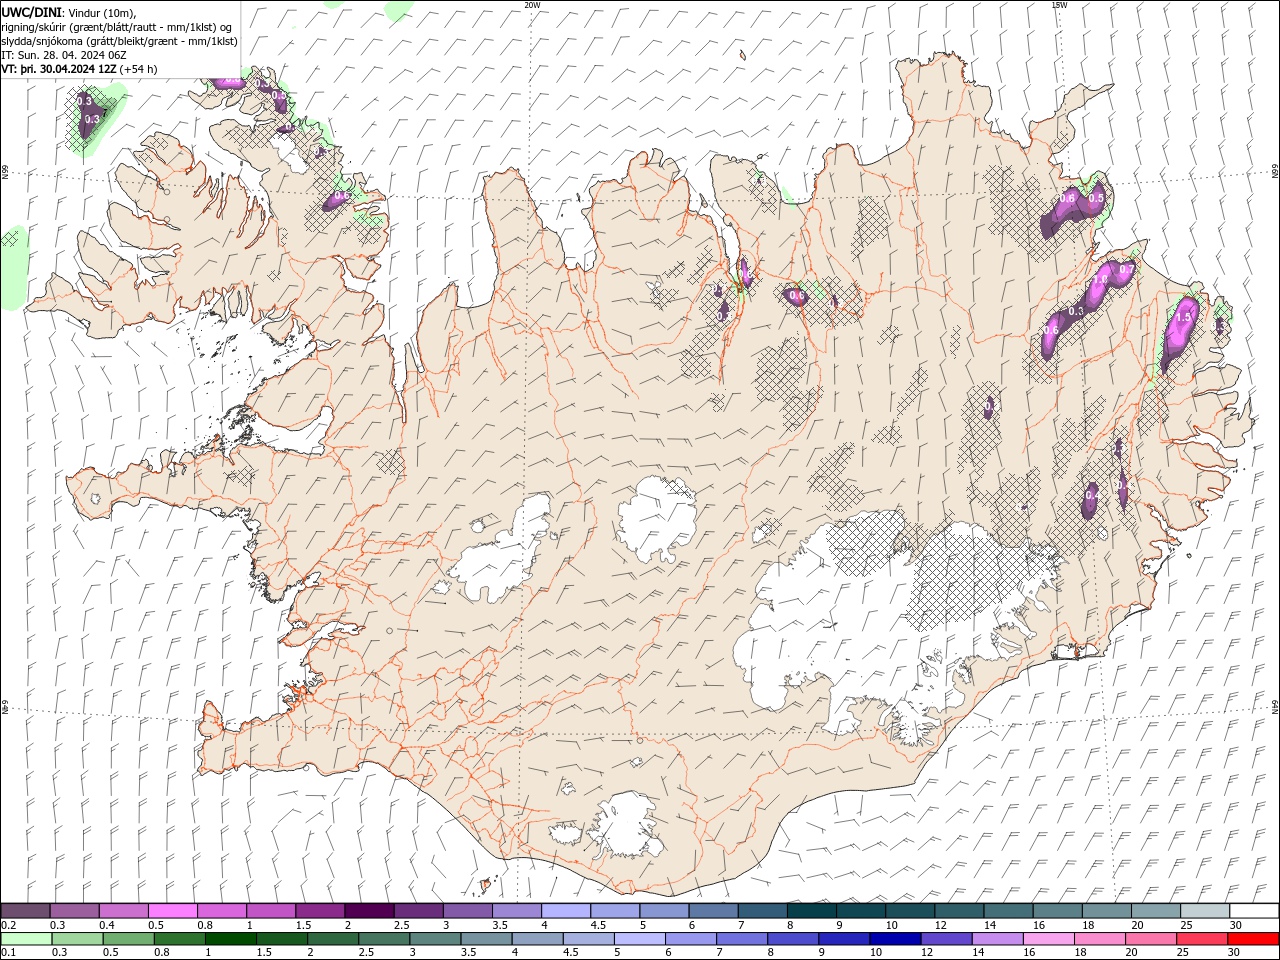Click the 30 label in top legend row
Screen dimensions: 1280x960
click(1235, 925)
